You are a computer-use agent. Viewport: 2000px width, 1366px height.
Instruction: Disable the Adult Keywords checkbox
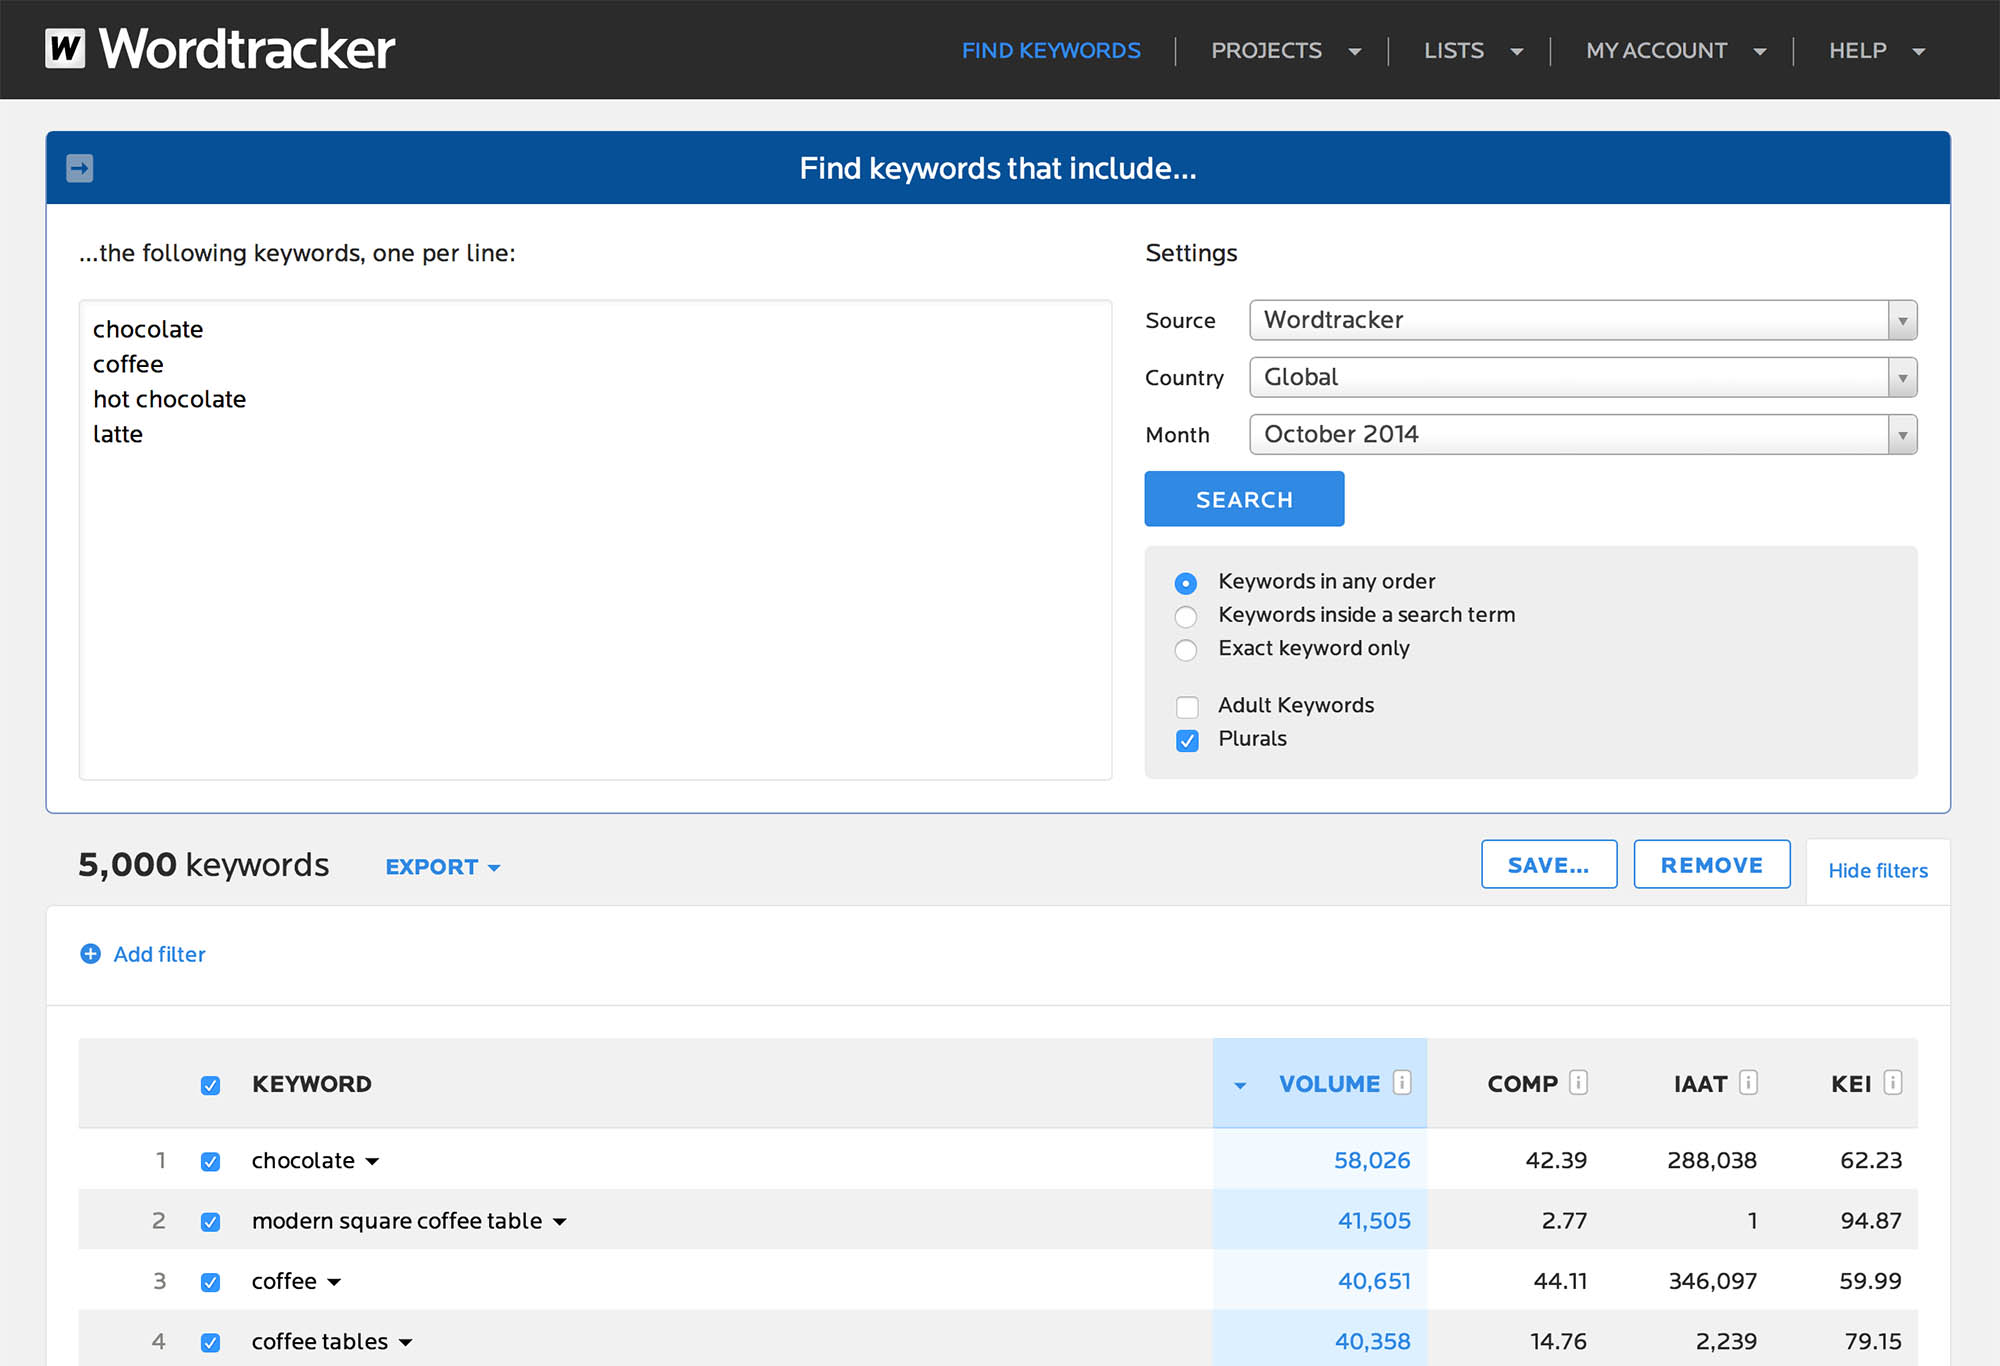[1188, 704]
